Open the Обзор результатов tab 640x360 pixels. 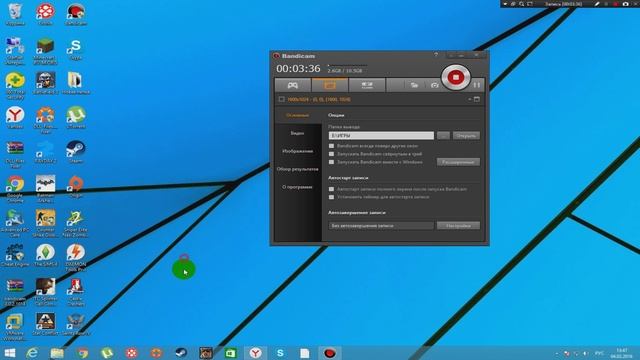(298, 169)
